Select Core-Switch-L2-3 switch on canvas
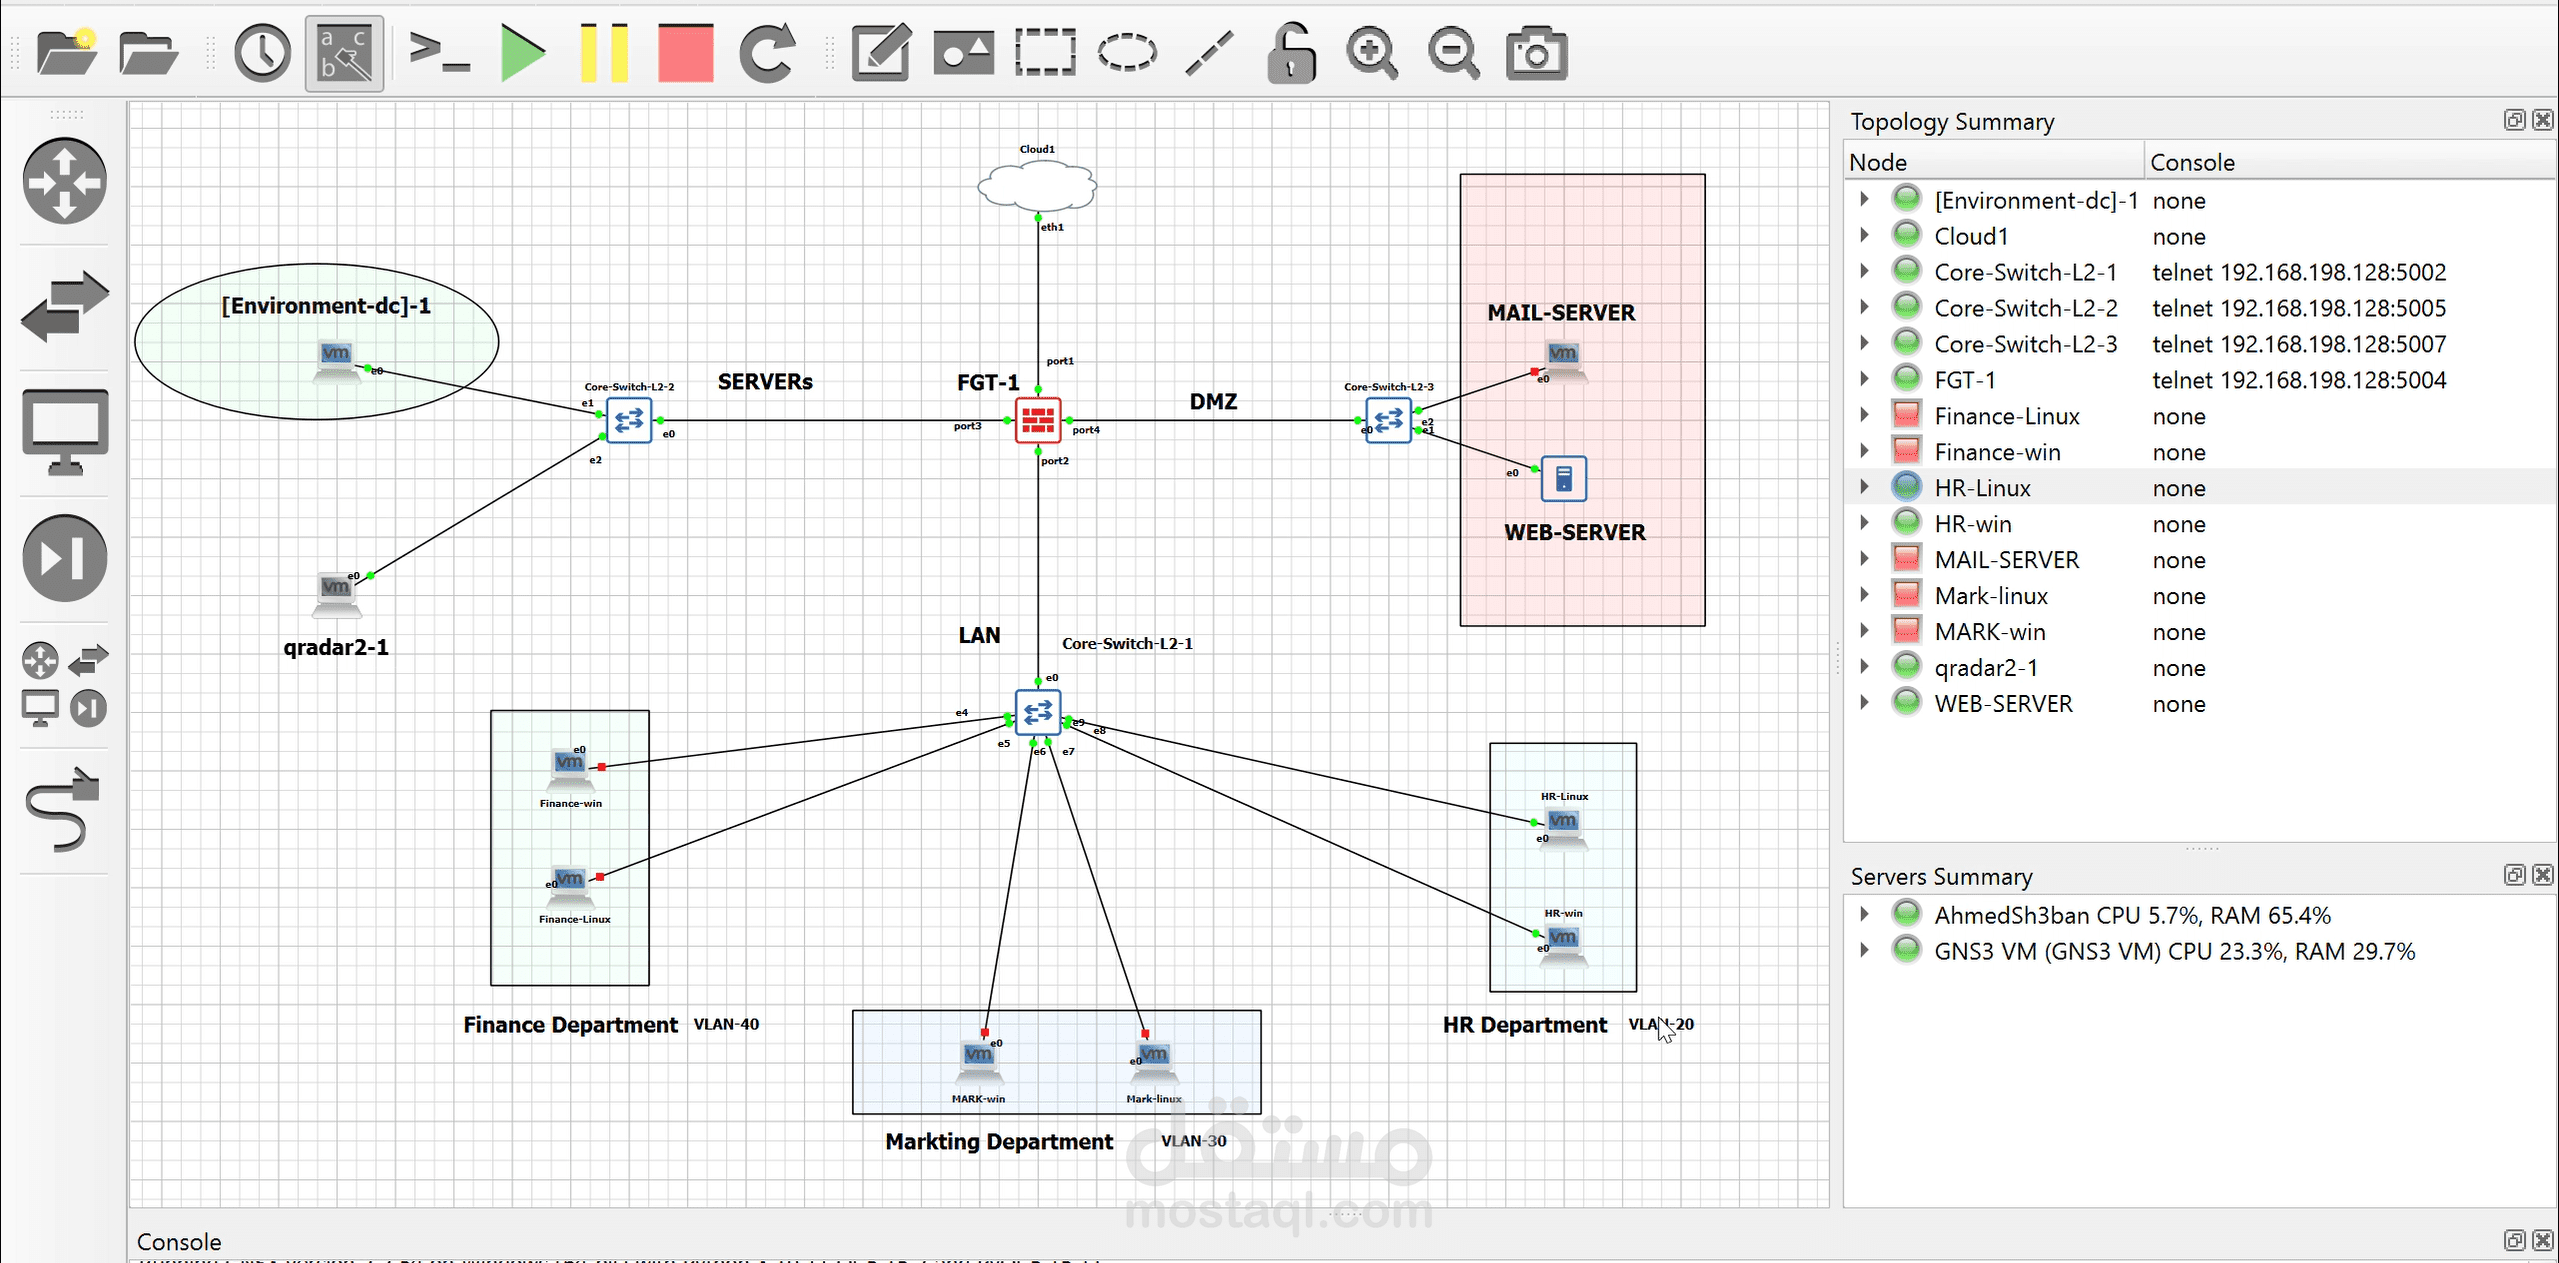Viewport: 2559px width, 1263px height. 1388,420
